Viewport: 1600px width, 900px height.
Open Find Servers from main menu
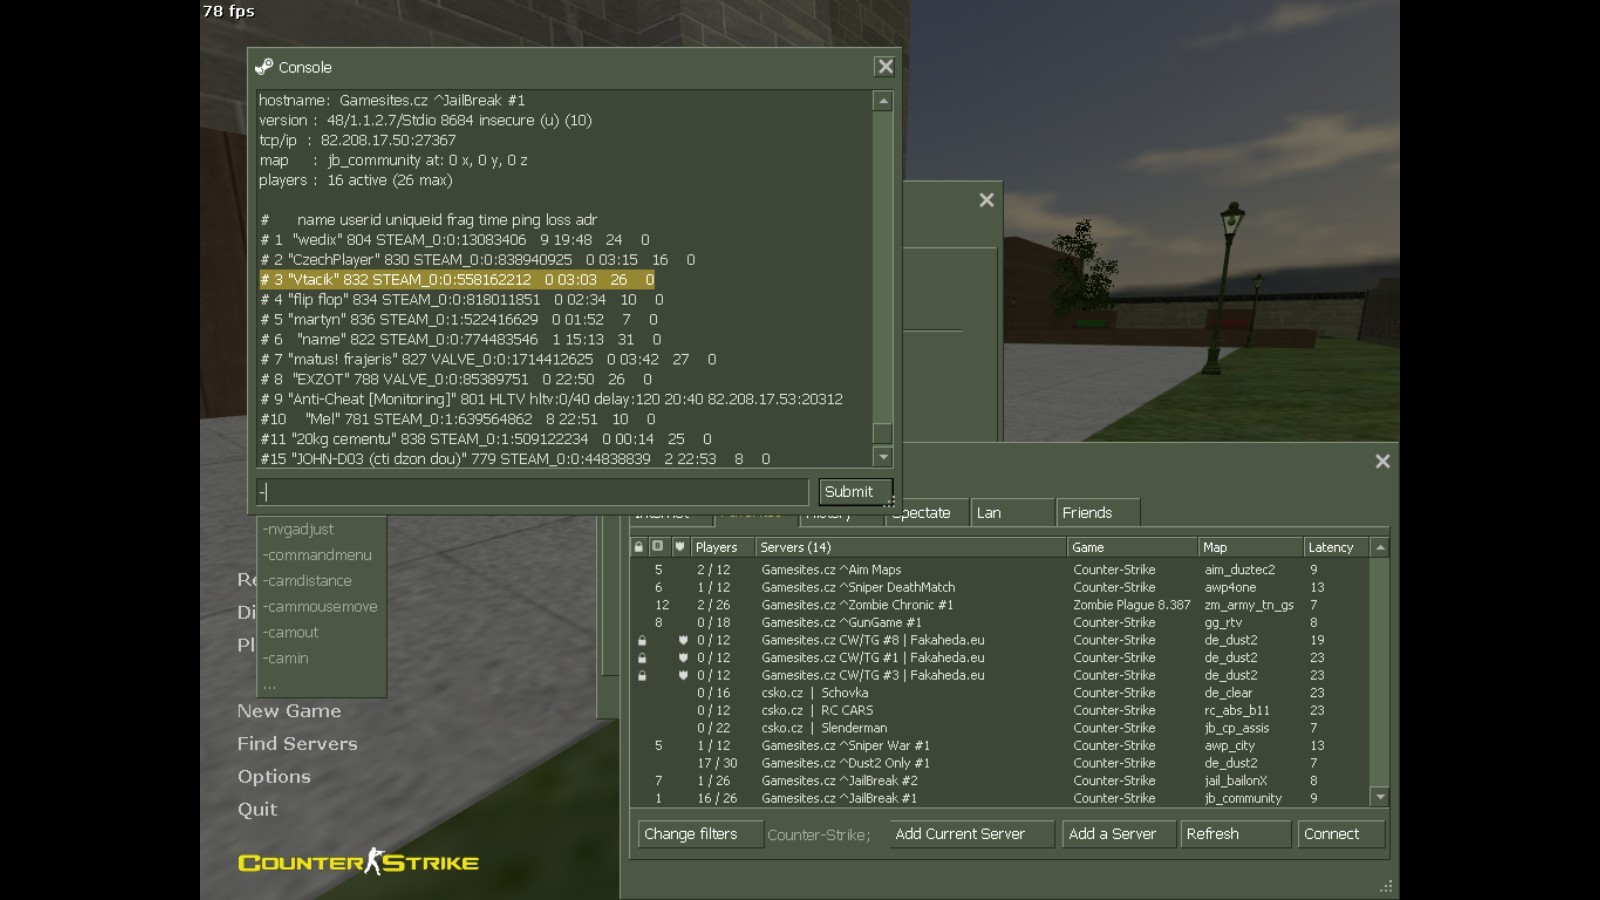[297, 744]
